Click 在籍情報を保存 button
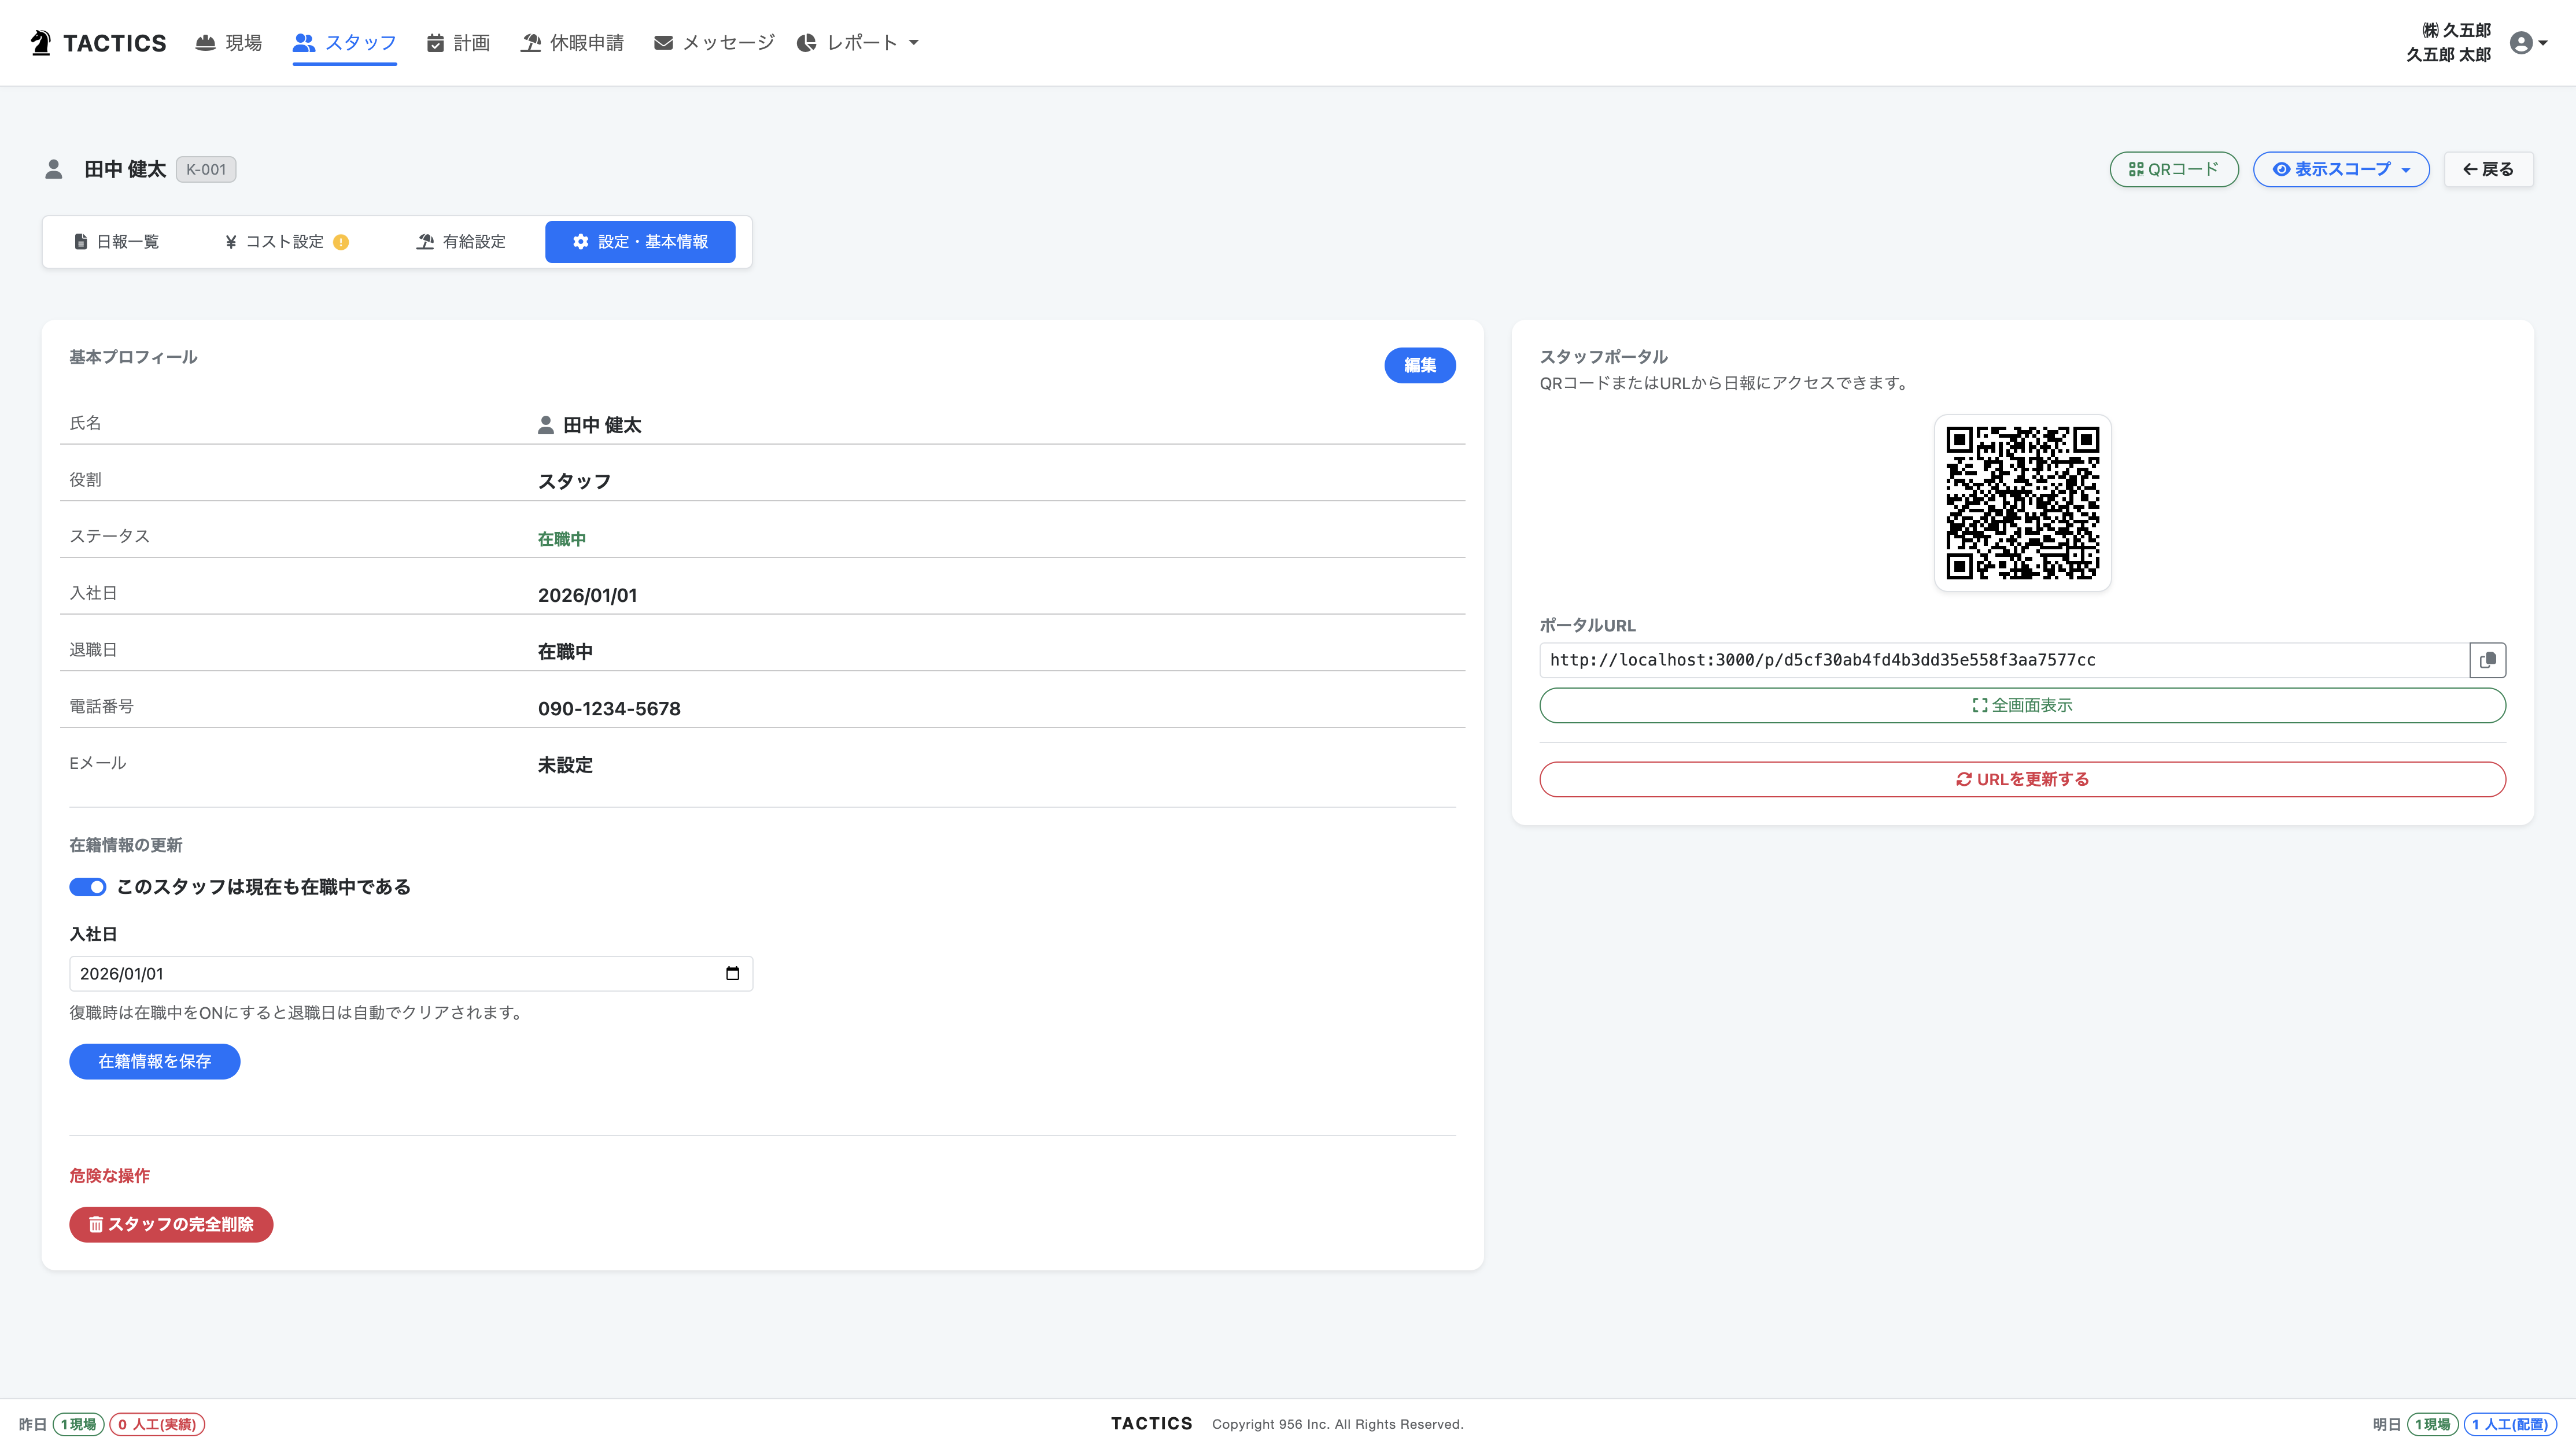Viewport: 2576px width, 1449px height. (154, 1062)
